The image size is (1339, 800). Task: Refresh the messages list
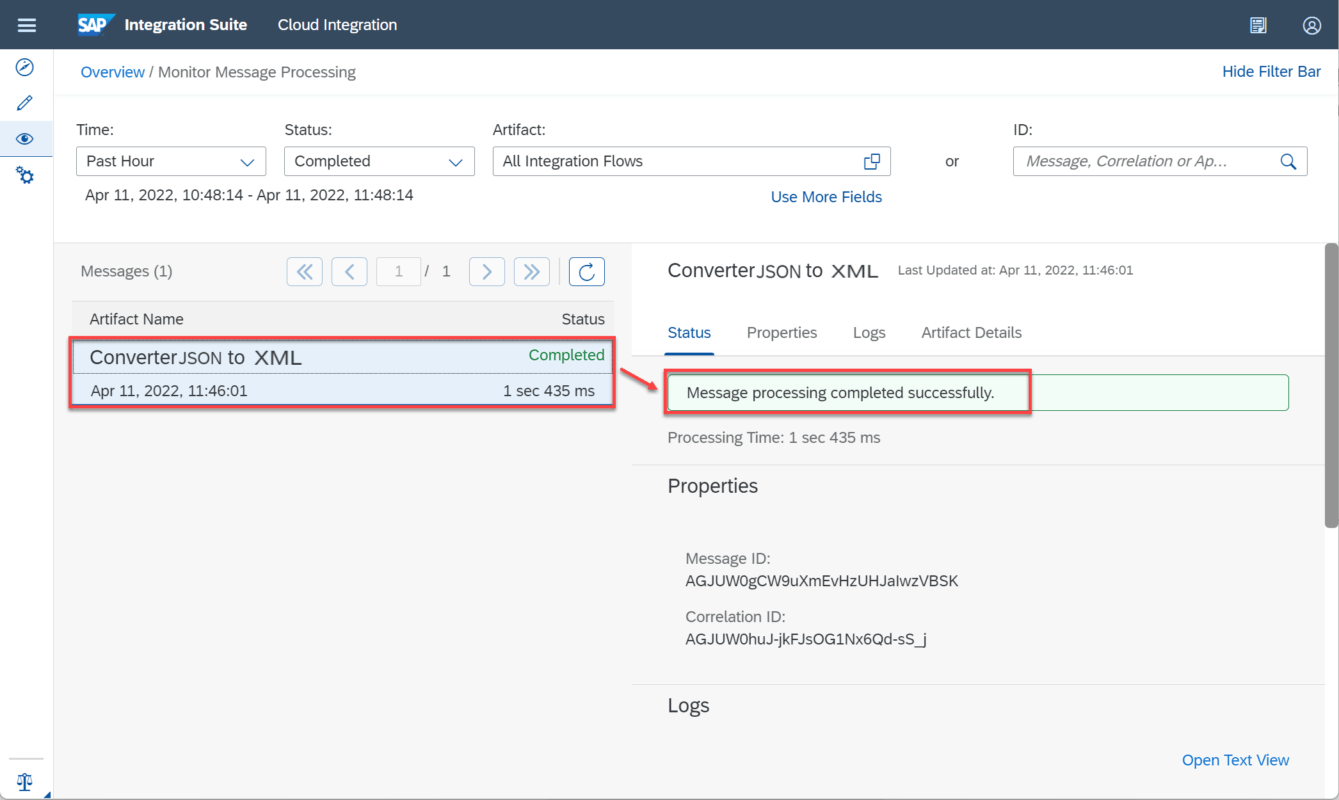click(587, 271)
